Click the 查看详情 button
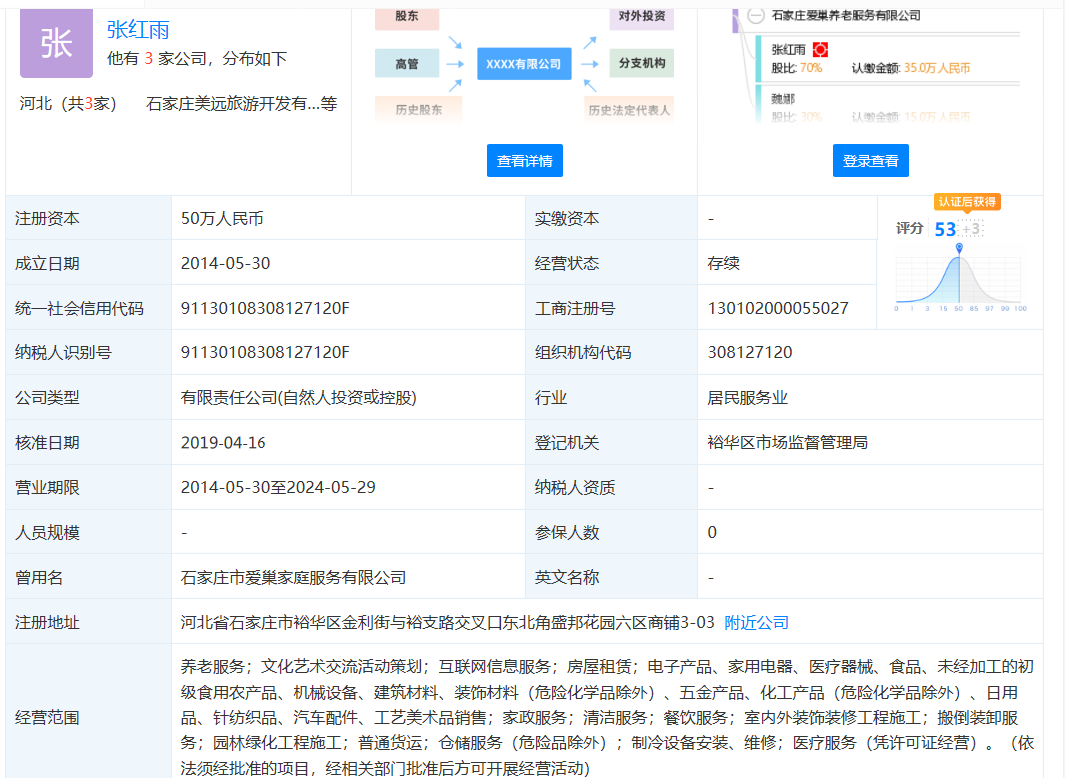The height and width of the screenshot is (778, 1065). 524,160
